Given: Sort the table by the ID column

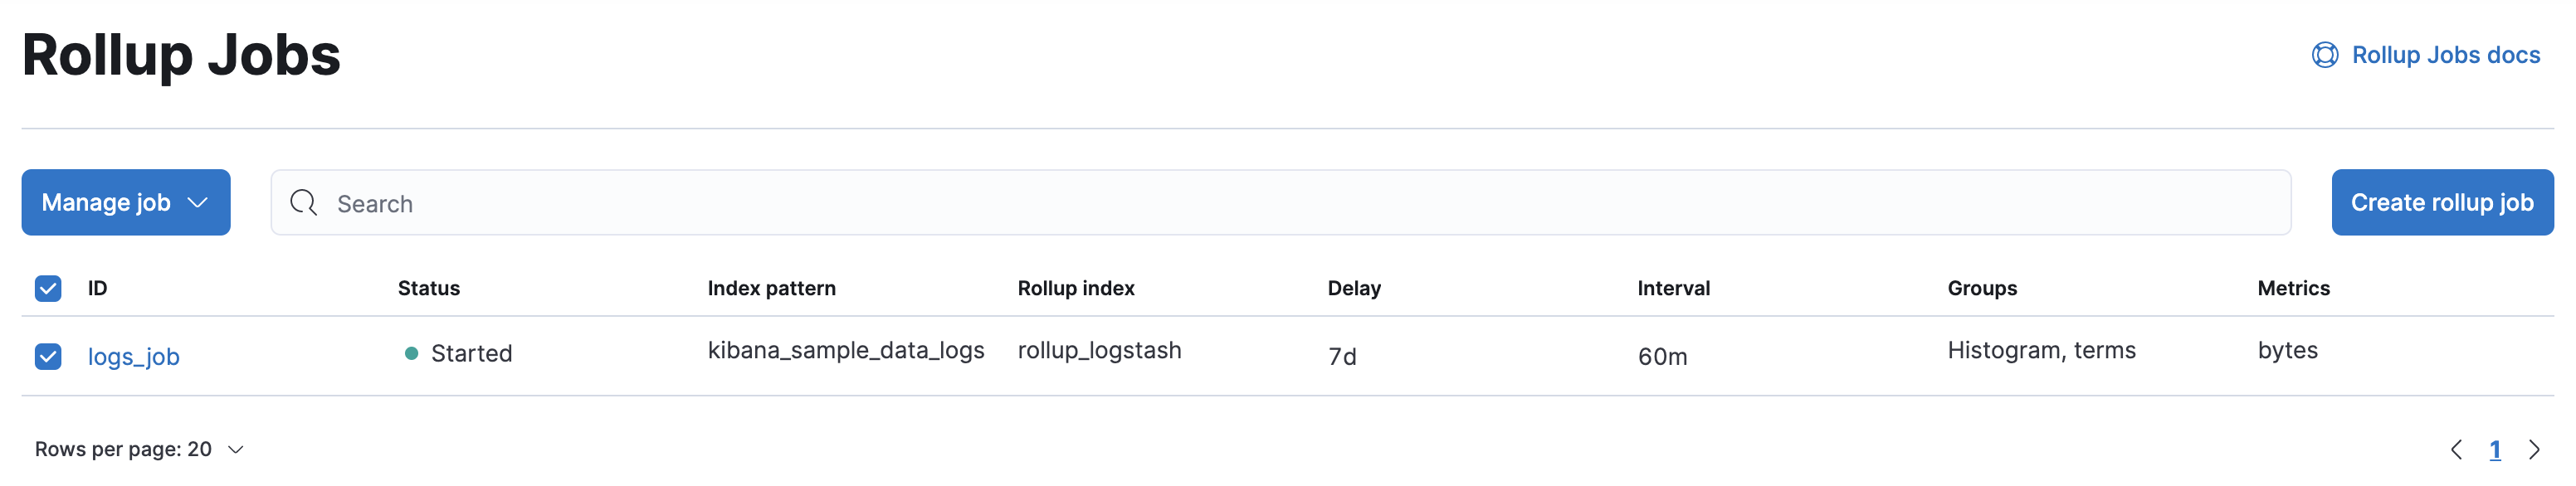Looking at the screenshot, I should click(97, 289).
